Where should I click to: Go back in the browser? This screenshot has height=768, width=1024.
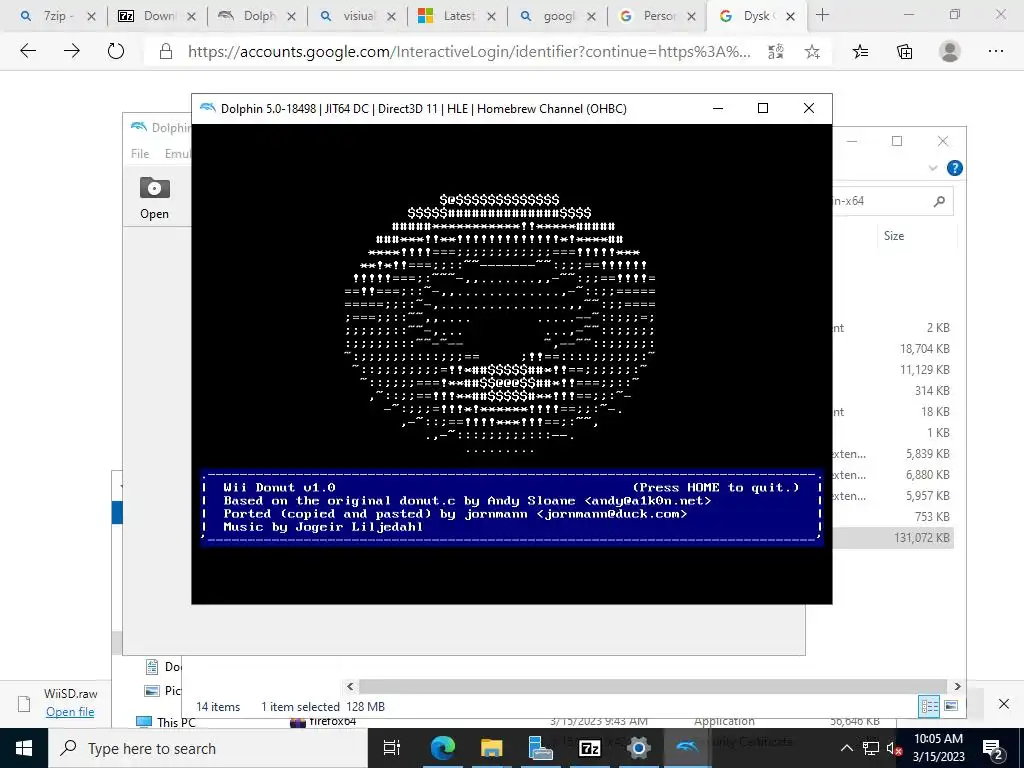coord(27,51)
